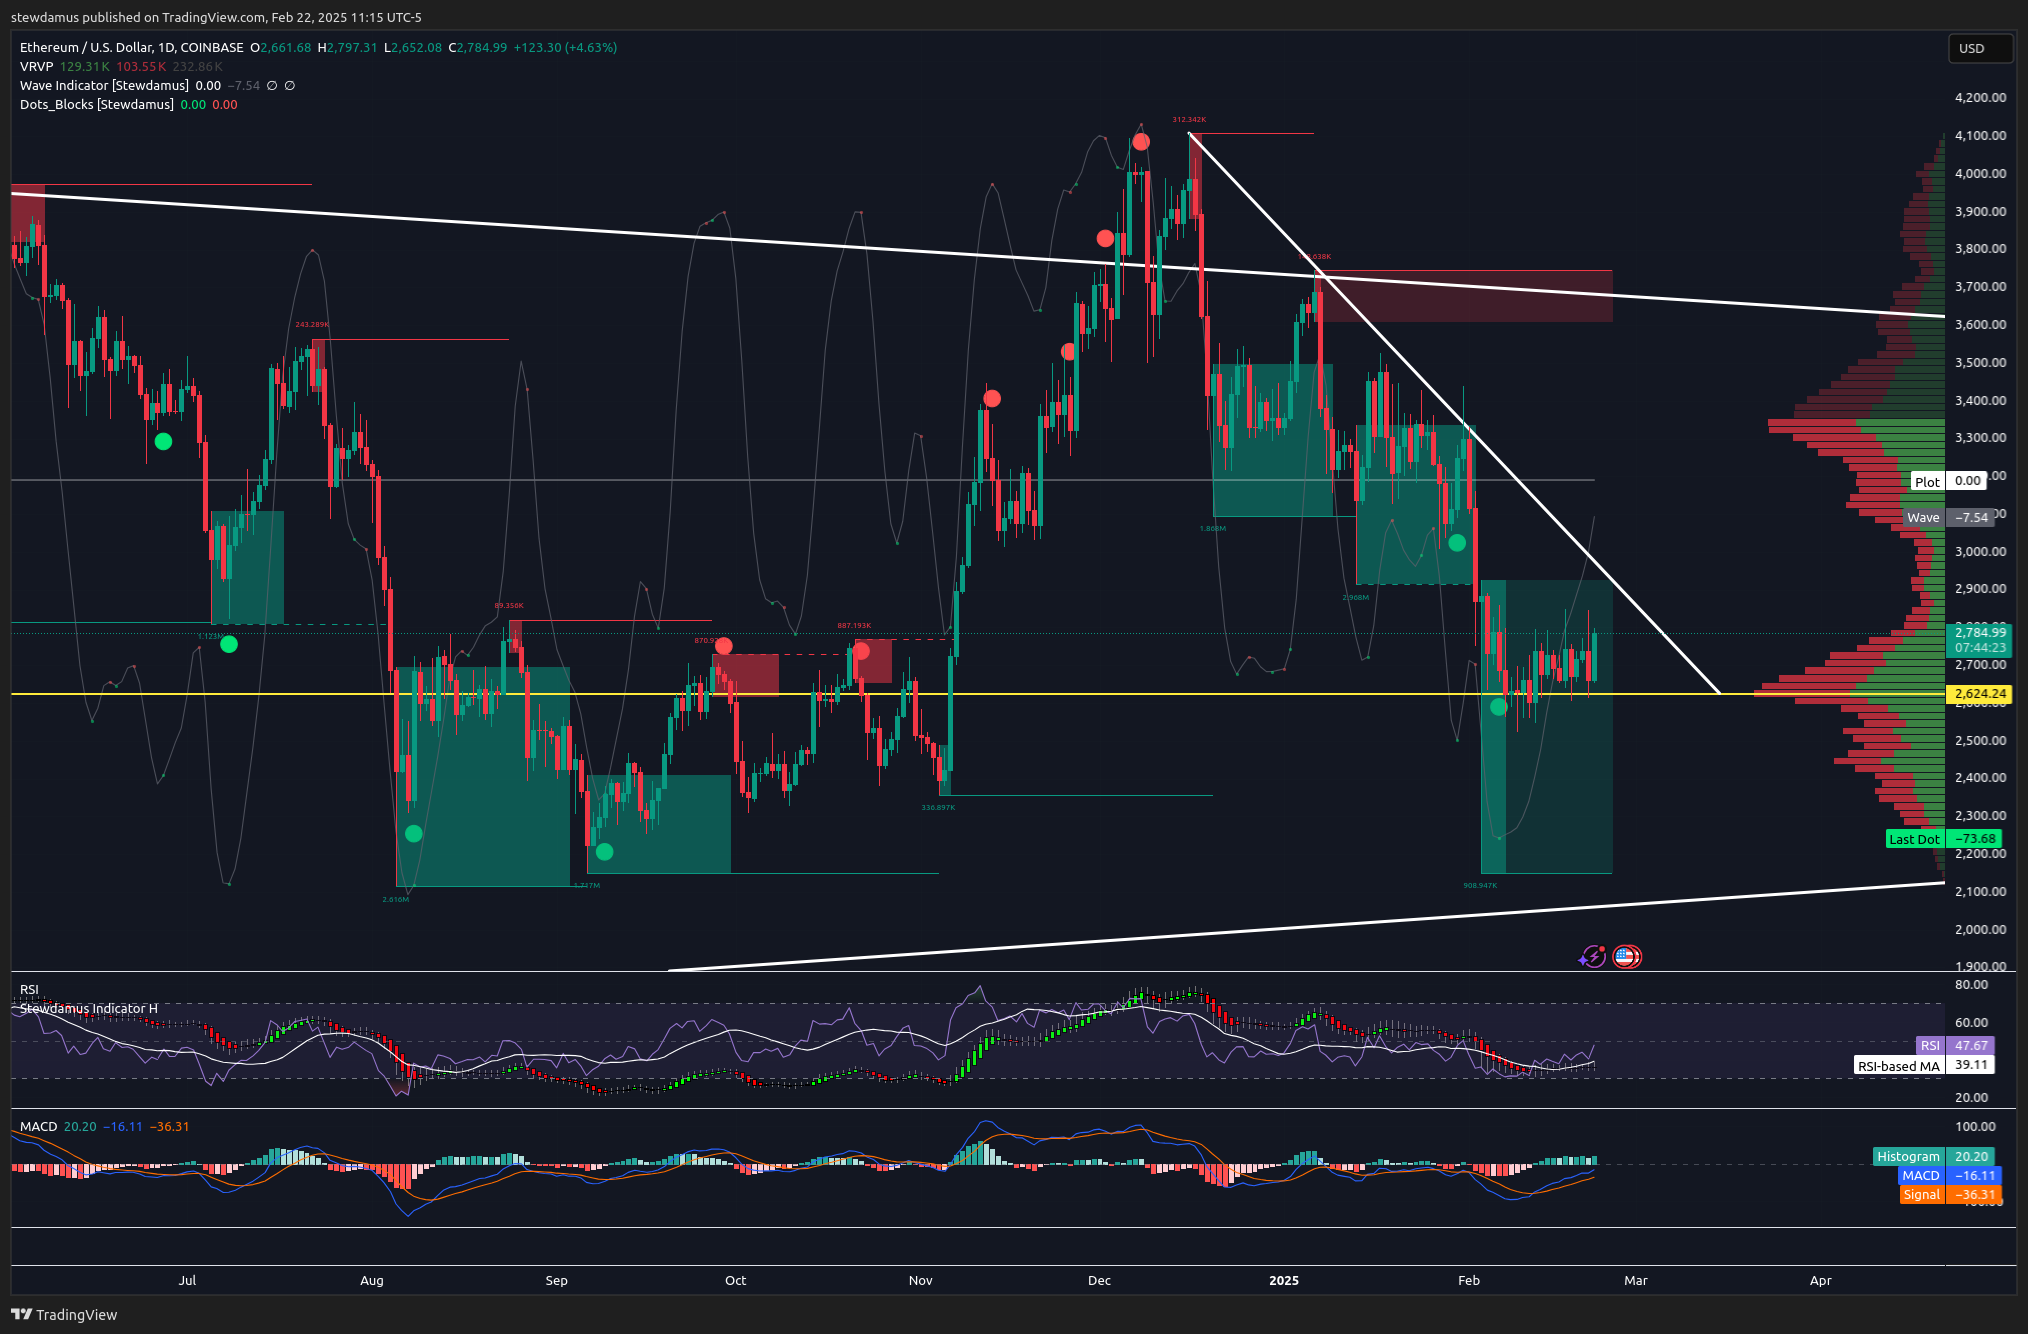Click the gray Wave -7.54 scale label
Viewport: 2028px width, 1334px height.
coord(1950,517)
